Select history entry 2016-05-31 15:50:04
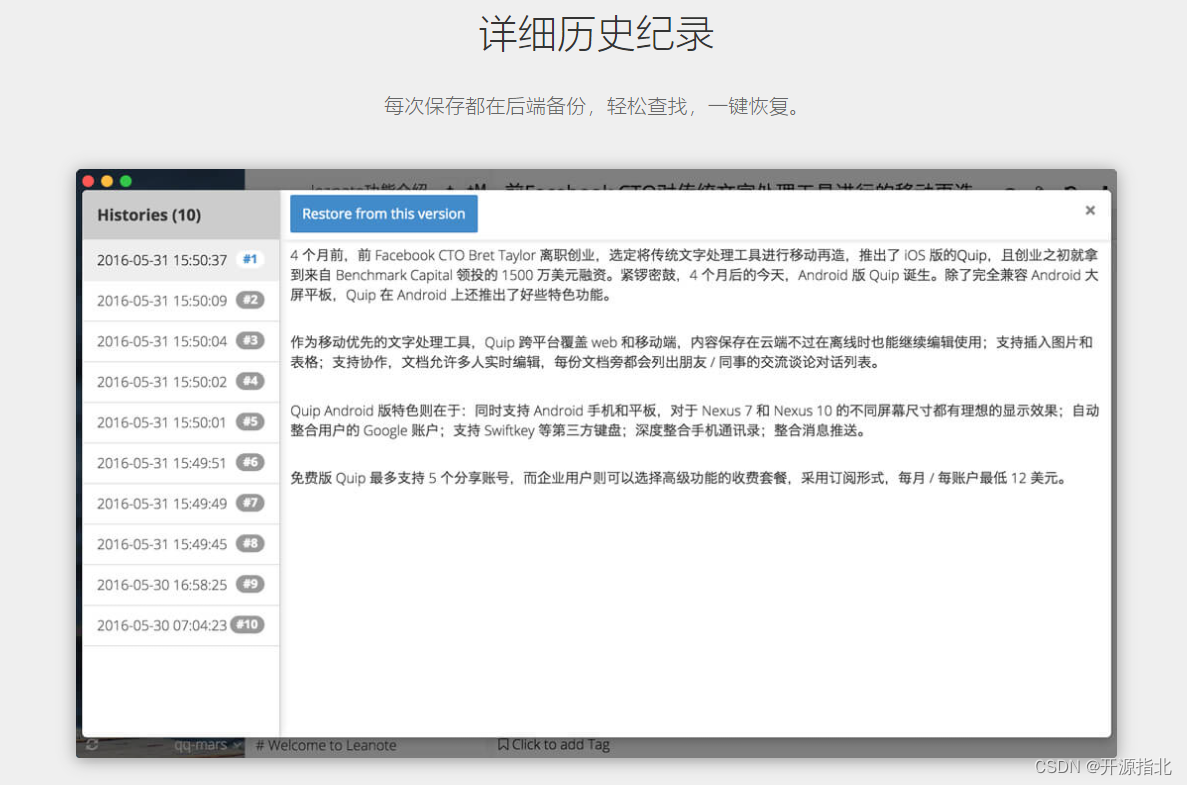The height and width of the screenshot is (785, 1187). point(160,341)
